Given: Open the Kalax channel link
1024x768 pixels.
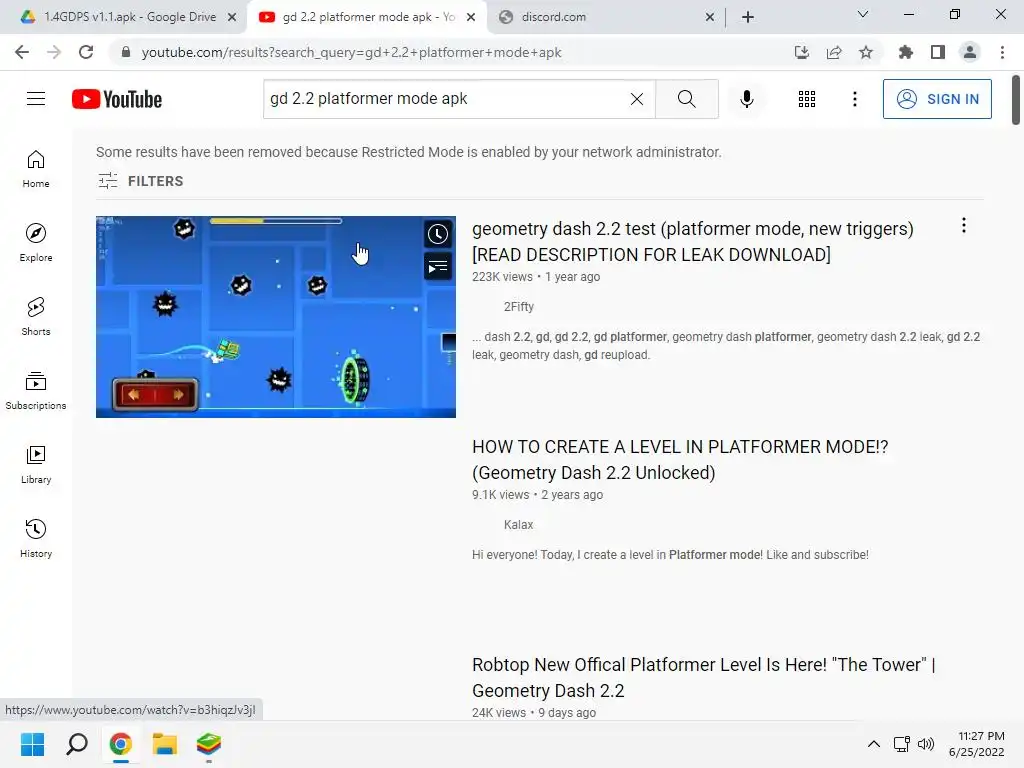Looking at the screenshot, I should (519, 525).
